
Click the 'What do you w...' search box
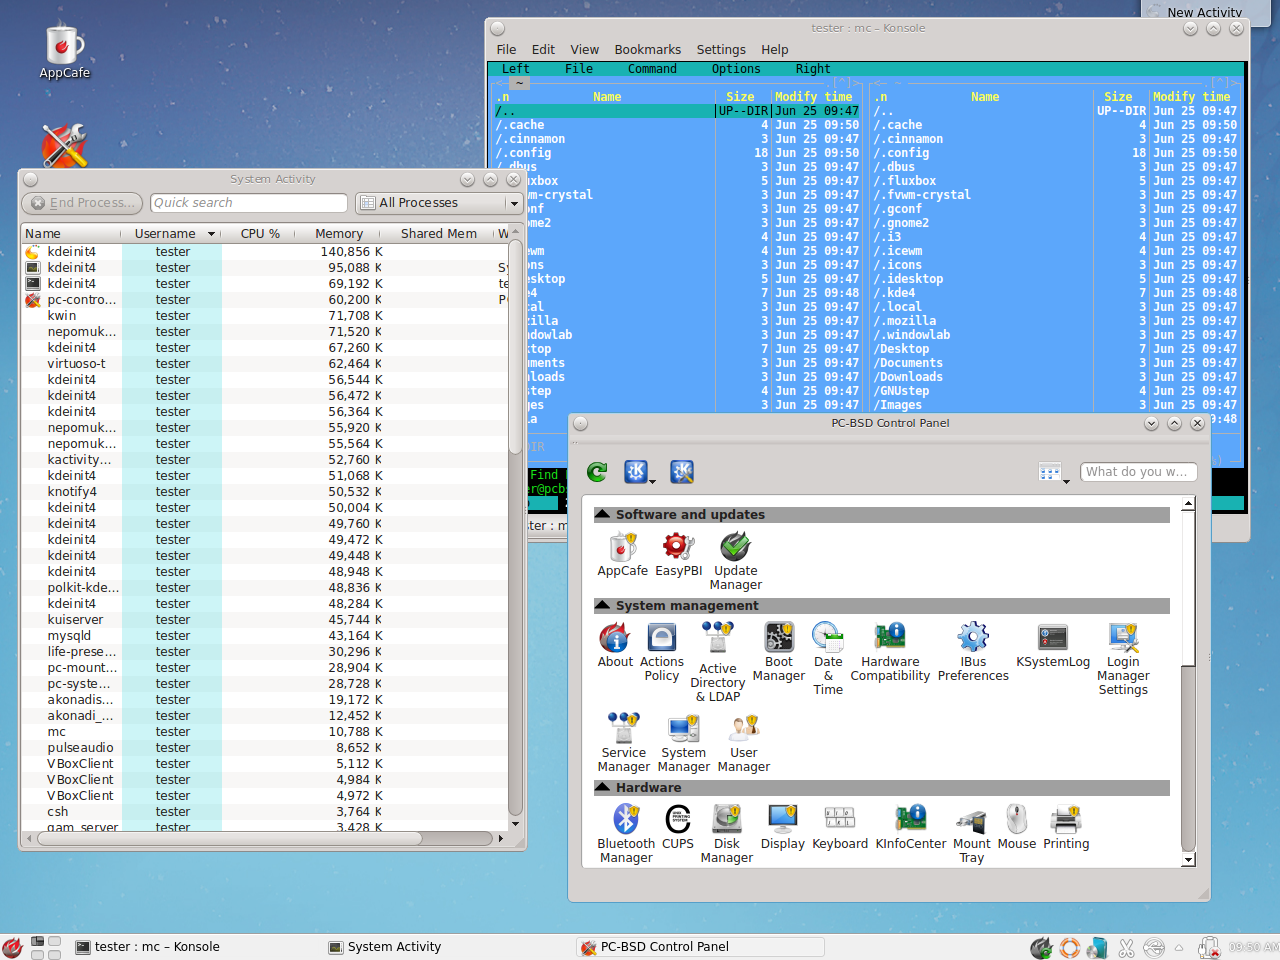coord(1138,472)
